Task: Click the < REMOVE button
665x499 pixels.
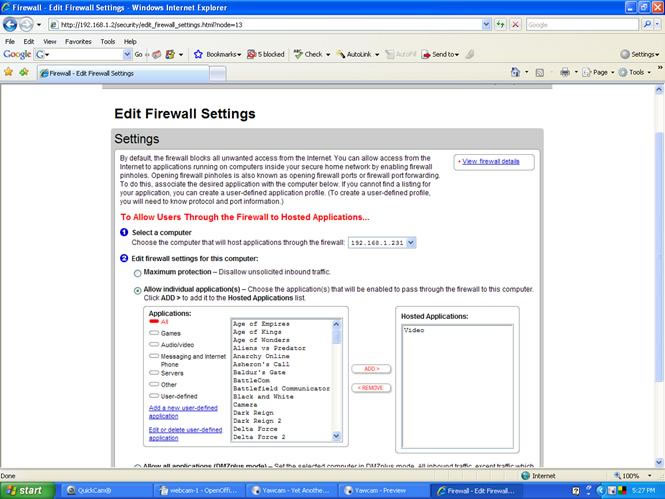Action: 371,388
